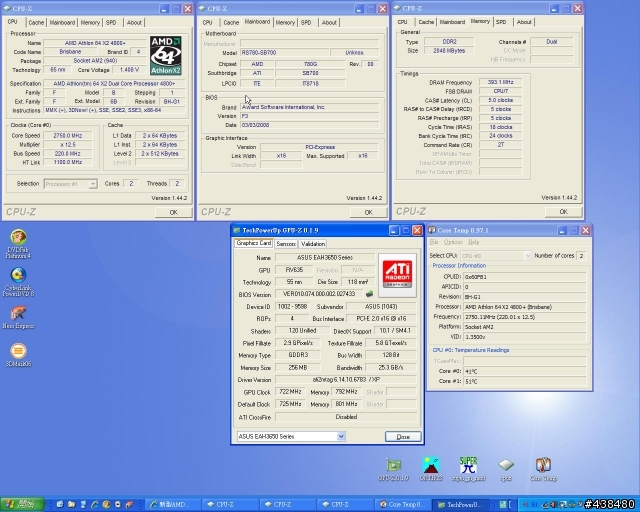The height and width of the screenshot is (512, 640).
Task: Open Sensors tab in GPU-Z
Action: 286,244
